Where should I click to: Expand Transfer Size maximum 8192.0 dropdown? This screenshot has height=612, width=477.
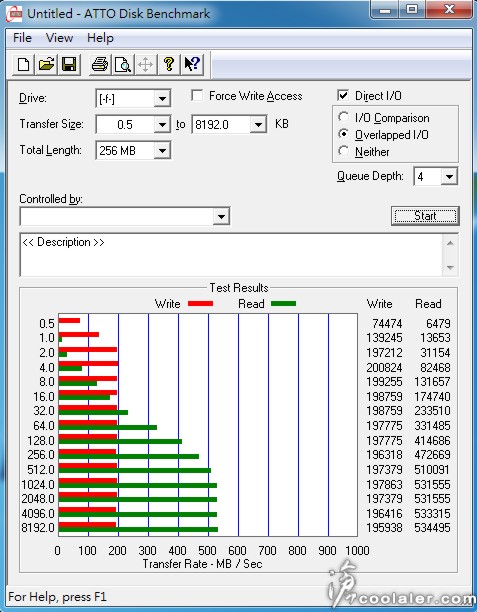tap(258, 125)
